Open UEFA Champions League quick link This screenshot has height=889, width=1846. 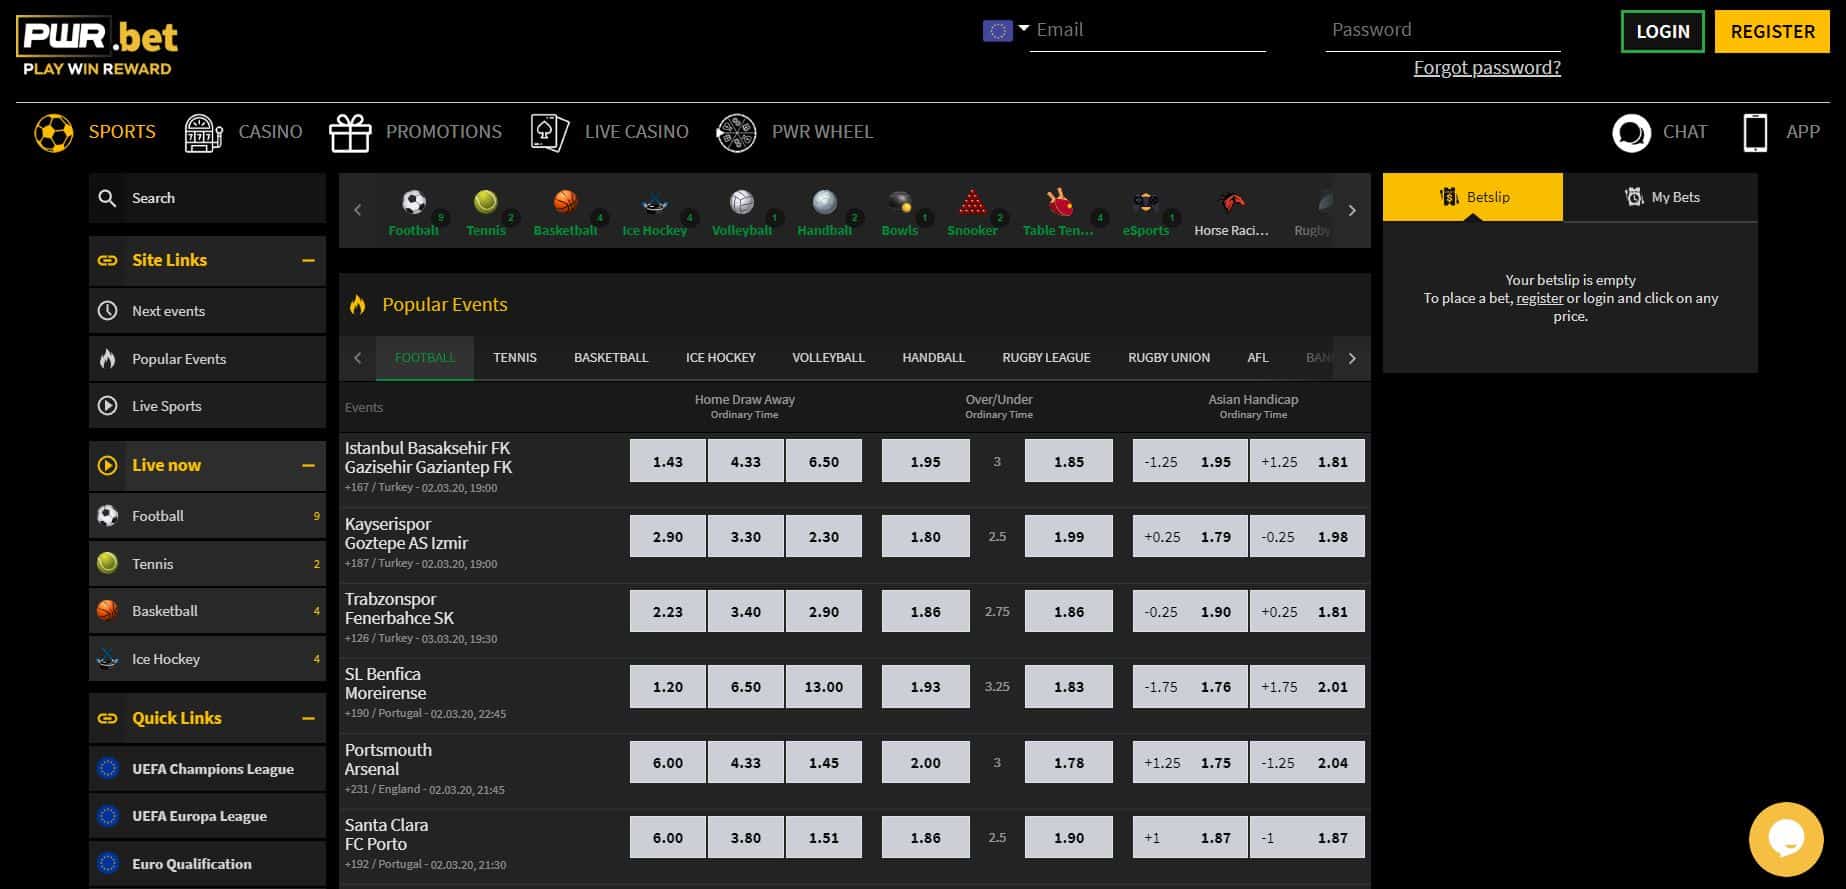(x=207, y=769)
